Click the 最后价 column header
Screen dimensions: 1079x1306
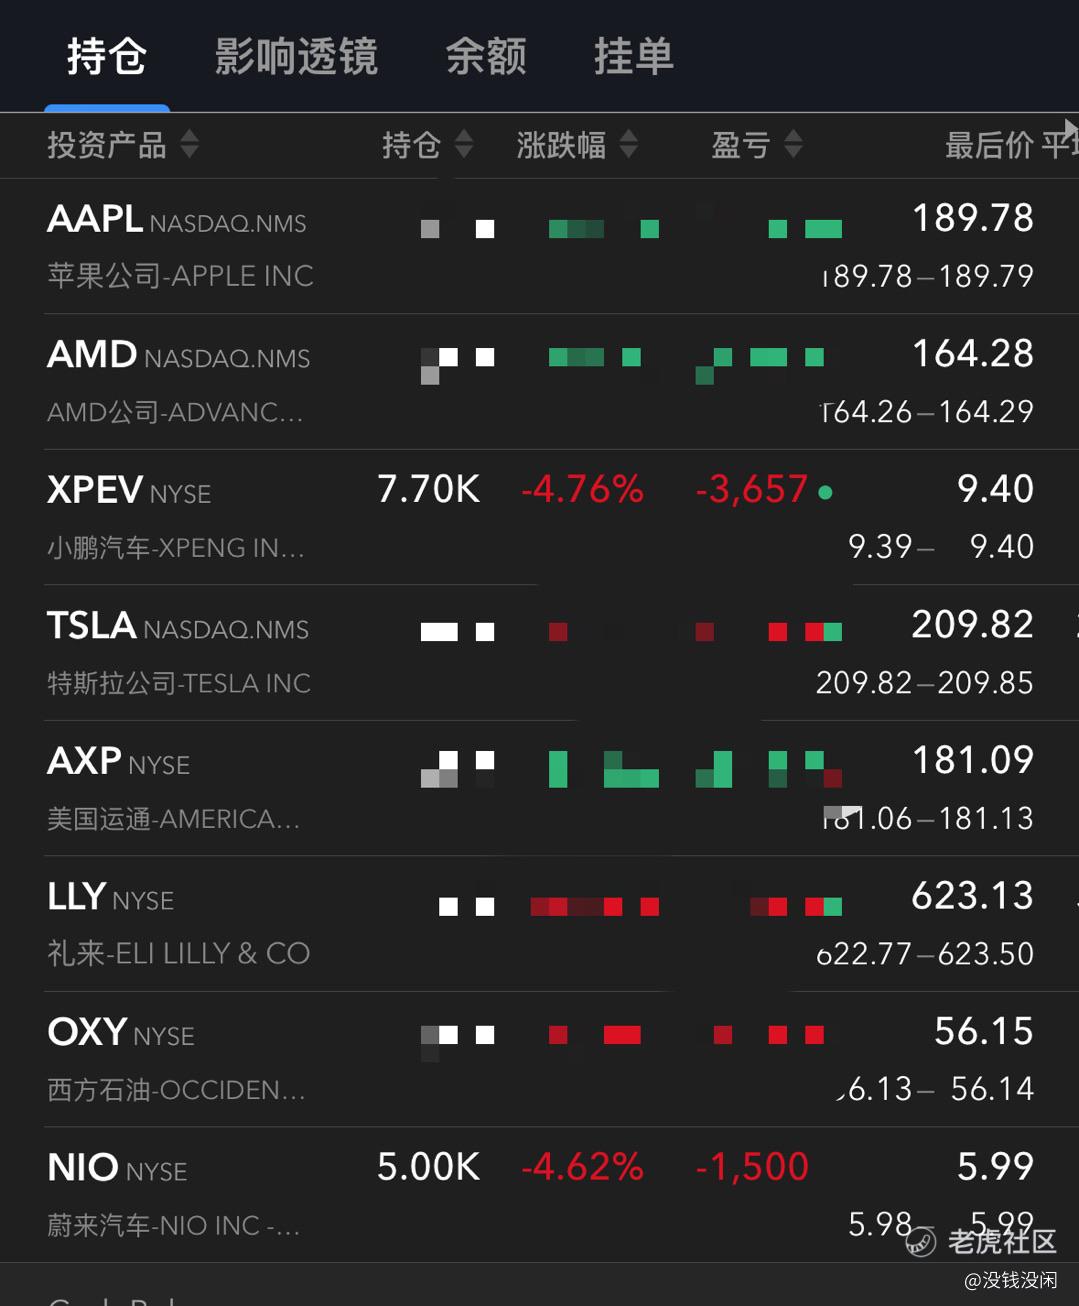tap(988, 145)
